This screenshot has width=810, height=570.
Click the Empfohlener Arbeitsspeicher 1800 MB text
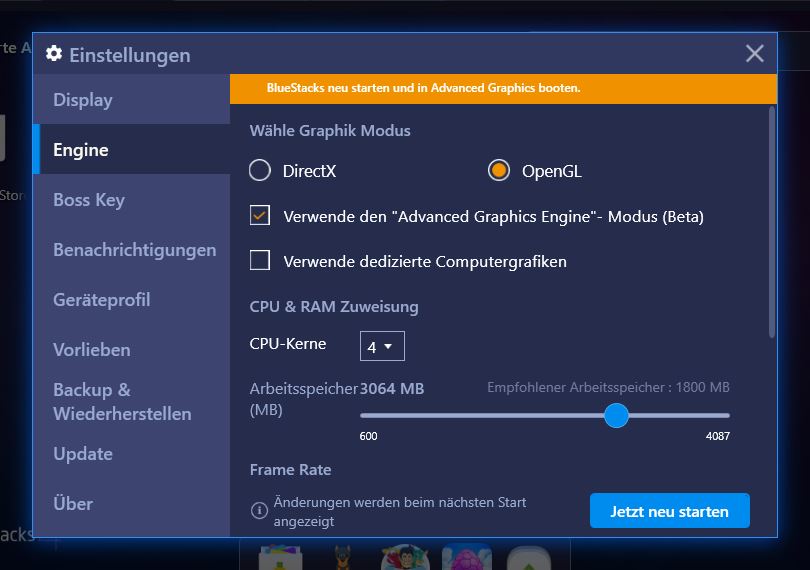coord(608,387)
